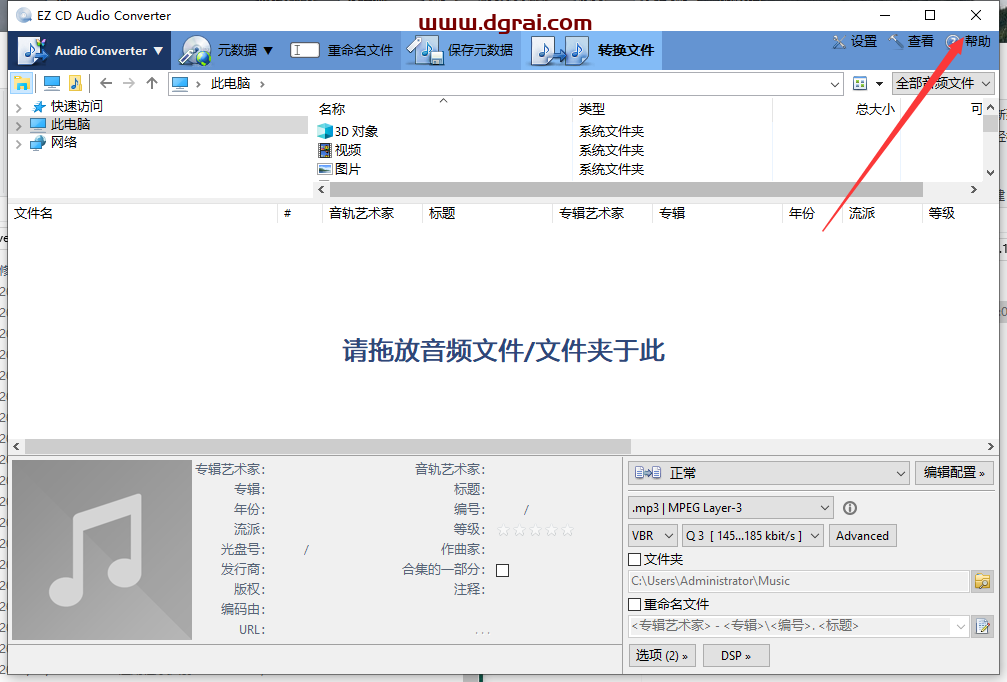The width and height of the screenshot is (1007, 682).
Task: Click the file browser horizontal scrollbar
Action: pyautogui.click(x=626, y=189)
